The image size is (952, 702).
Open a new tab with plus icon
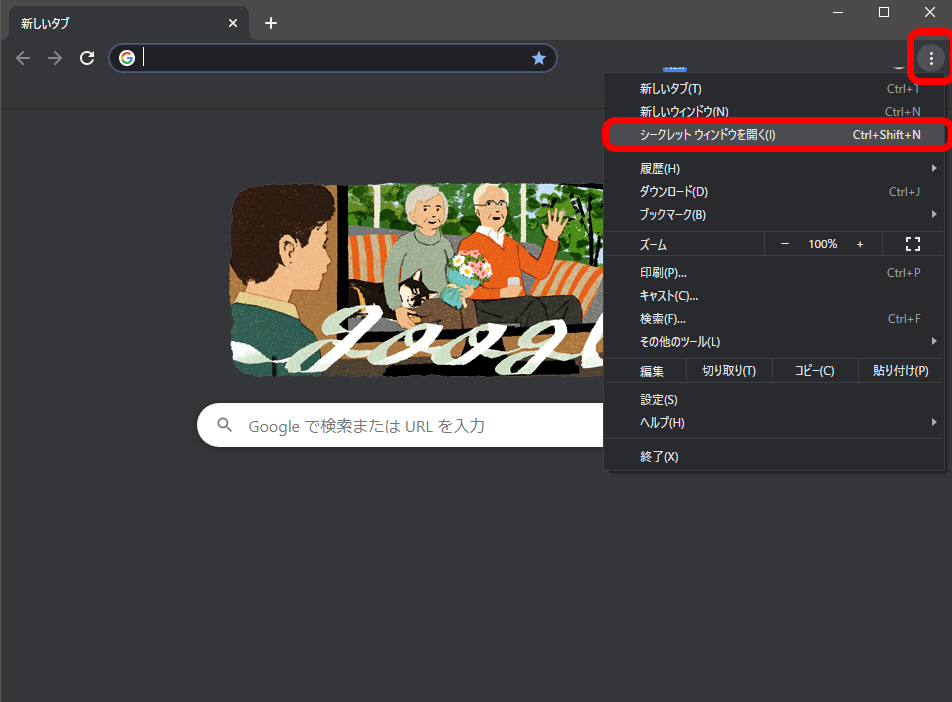[x=271, y=23]
